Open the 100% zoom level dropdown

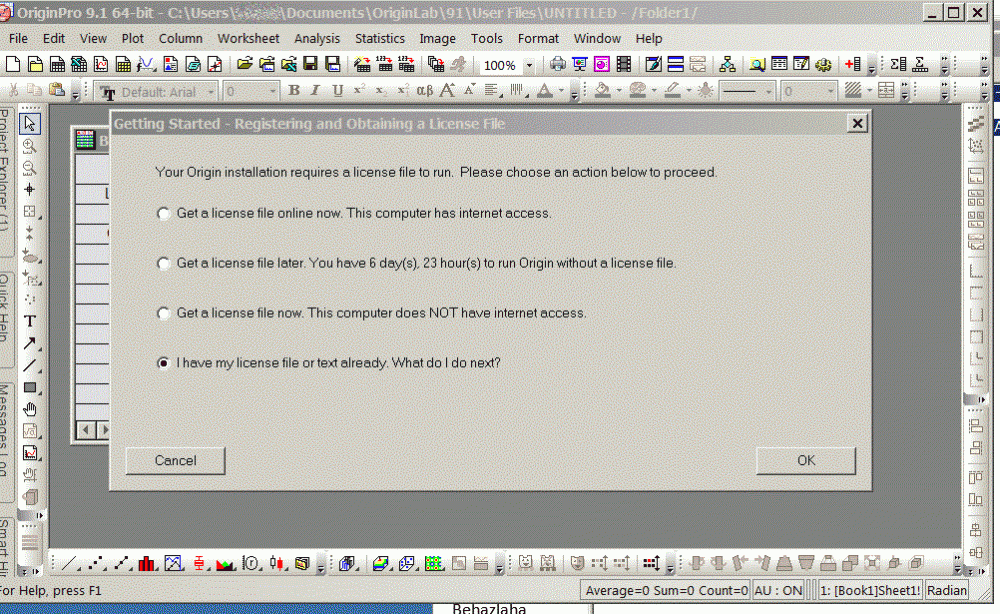[x=530, y=66]
